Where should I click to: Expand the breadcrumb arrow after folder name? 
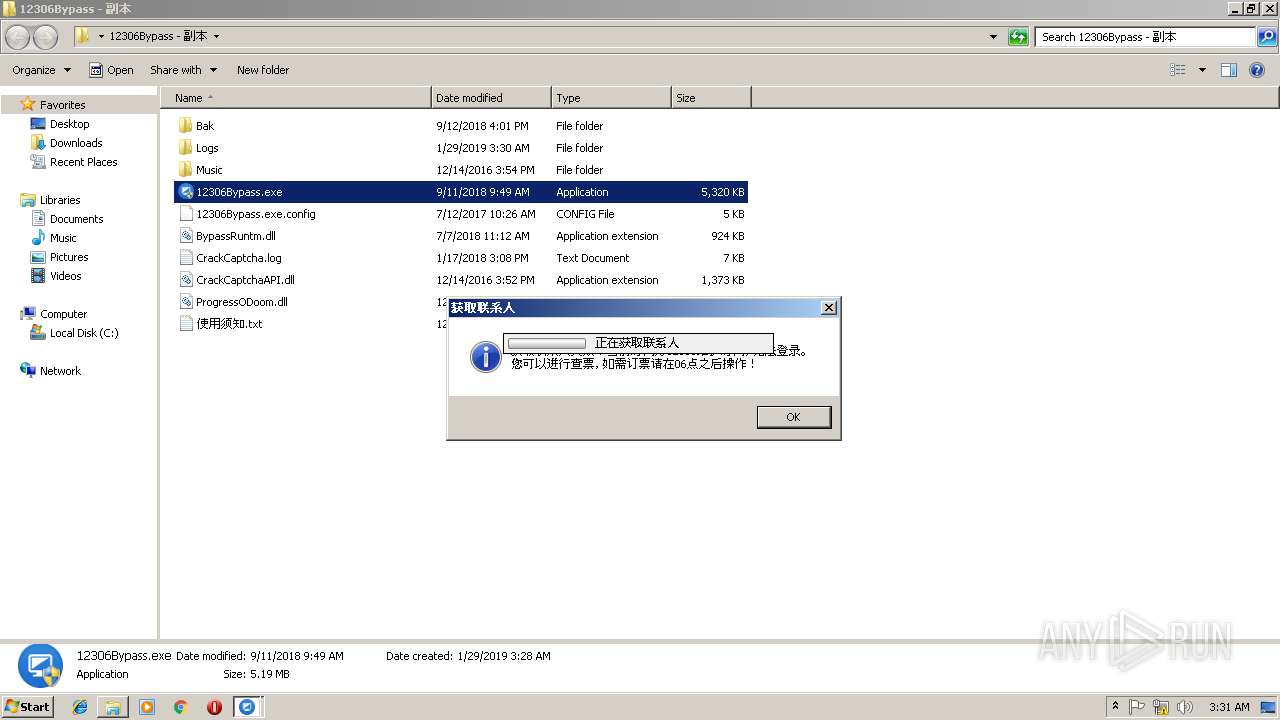click(x=216, y=37)
